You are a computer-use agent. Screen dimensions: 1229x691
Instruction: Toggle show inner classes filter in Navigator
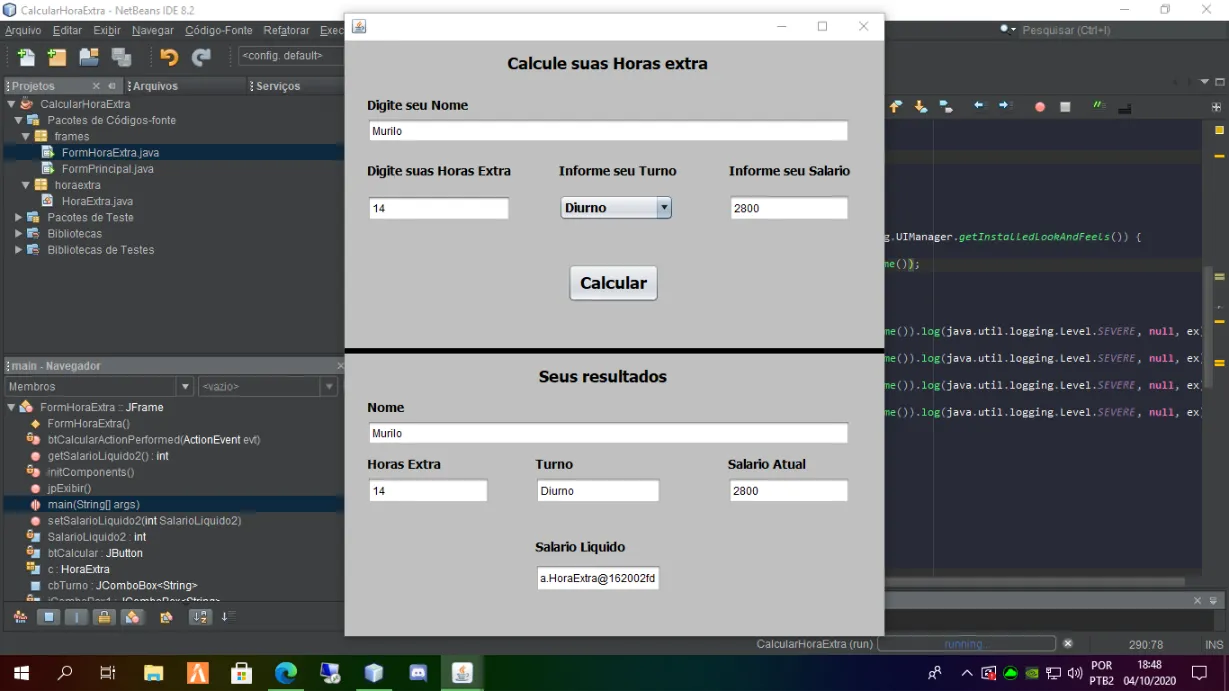tap(132, 617)
